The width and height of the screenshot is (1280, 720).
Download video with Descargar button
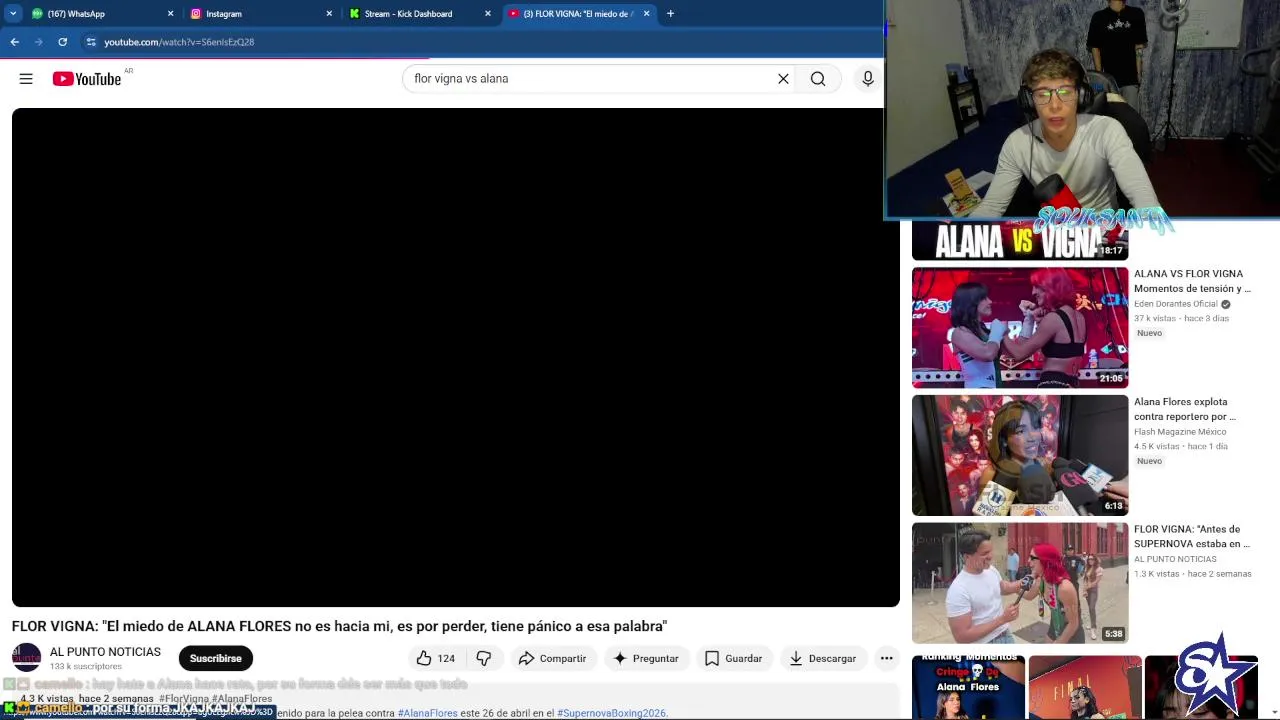(x=823, y=658)
